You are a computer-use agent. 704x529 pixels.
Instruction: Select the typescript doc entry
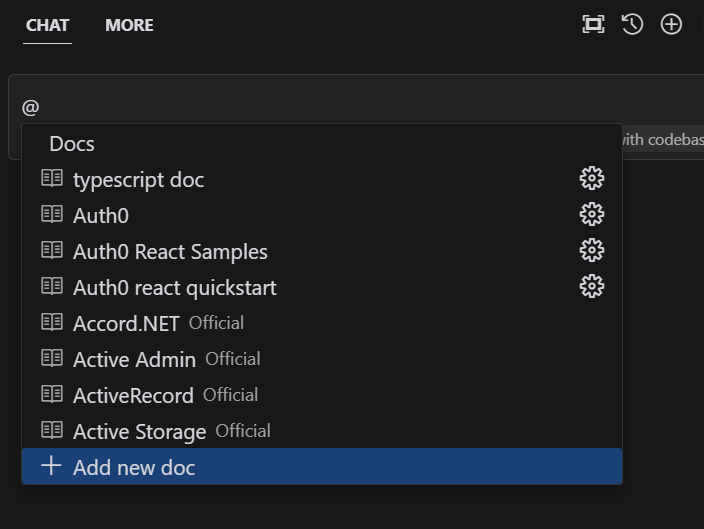tap(322, 179)
